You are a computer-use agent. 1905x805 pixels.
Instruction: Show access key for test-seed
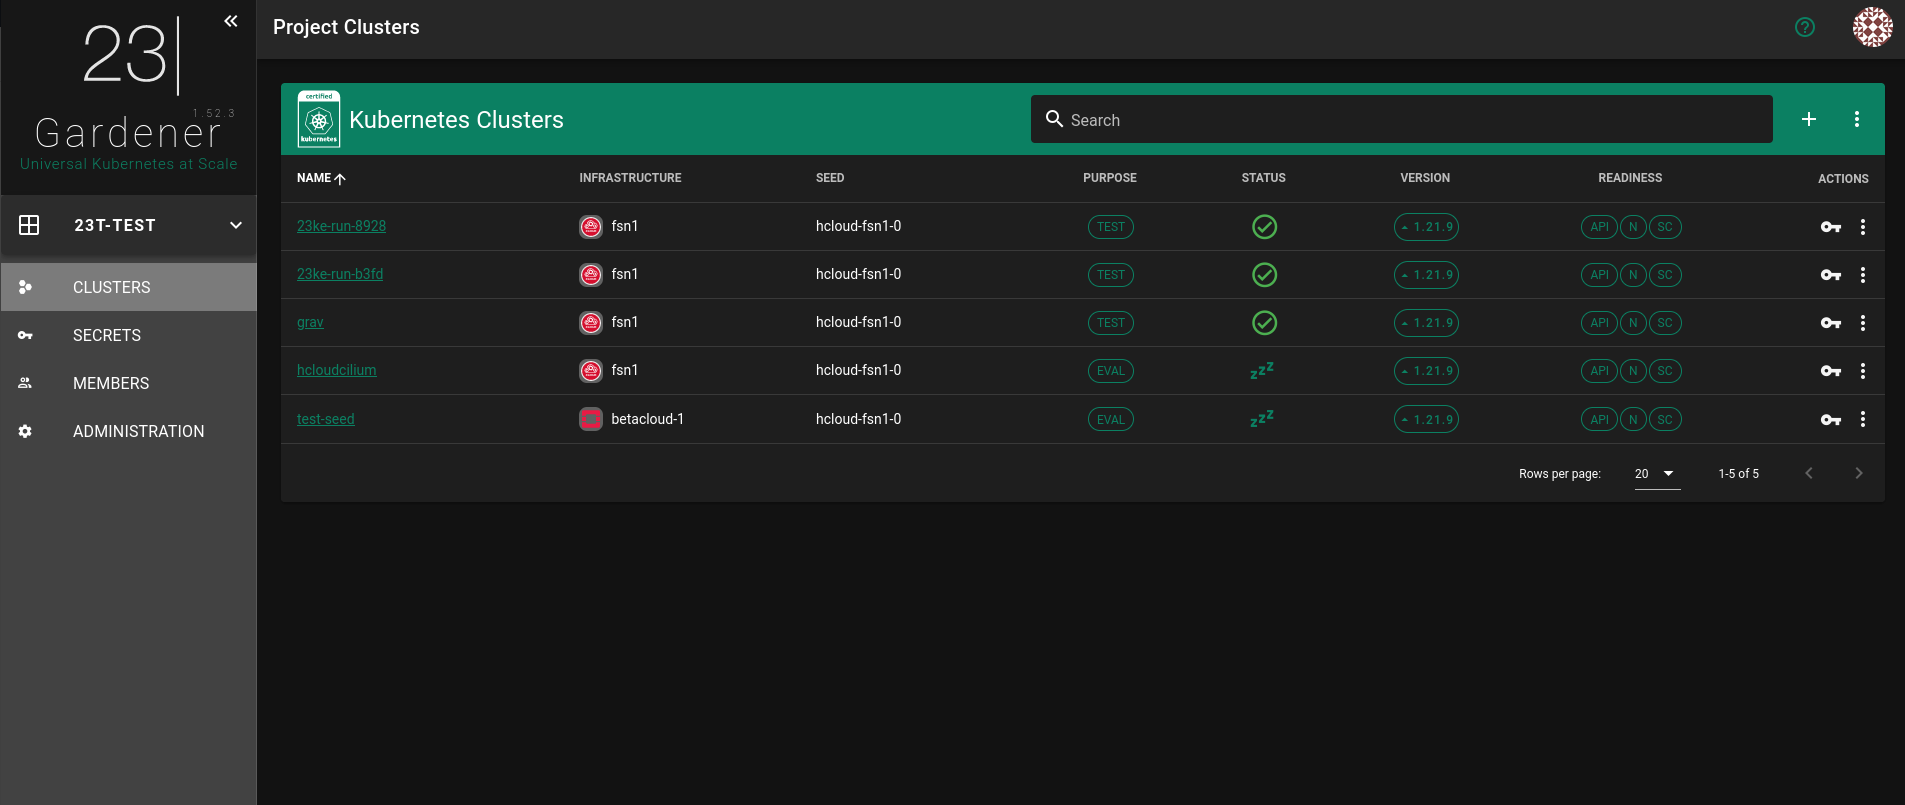pyautogui.click(x=1831, y=420)
